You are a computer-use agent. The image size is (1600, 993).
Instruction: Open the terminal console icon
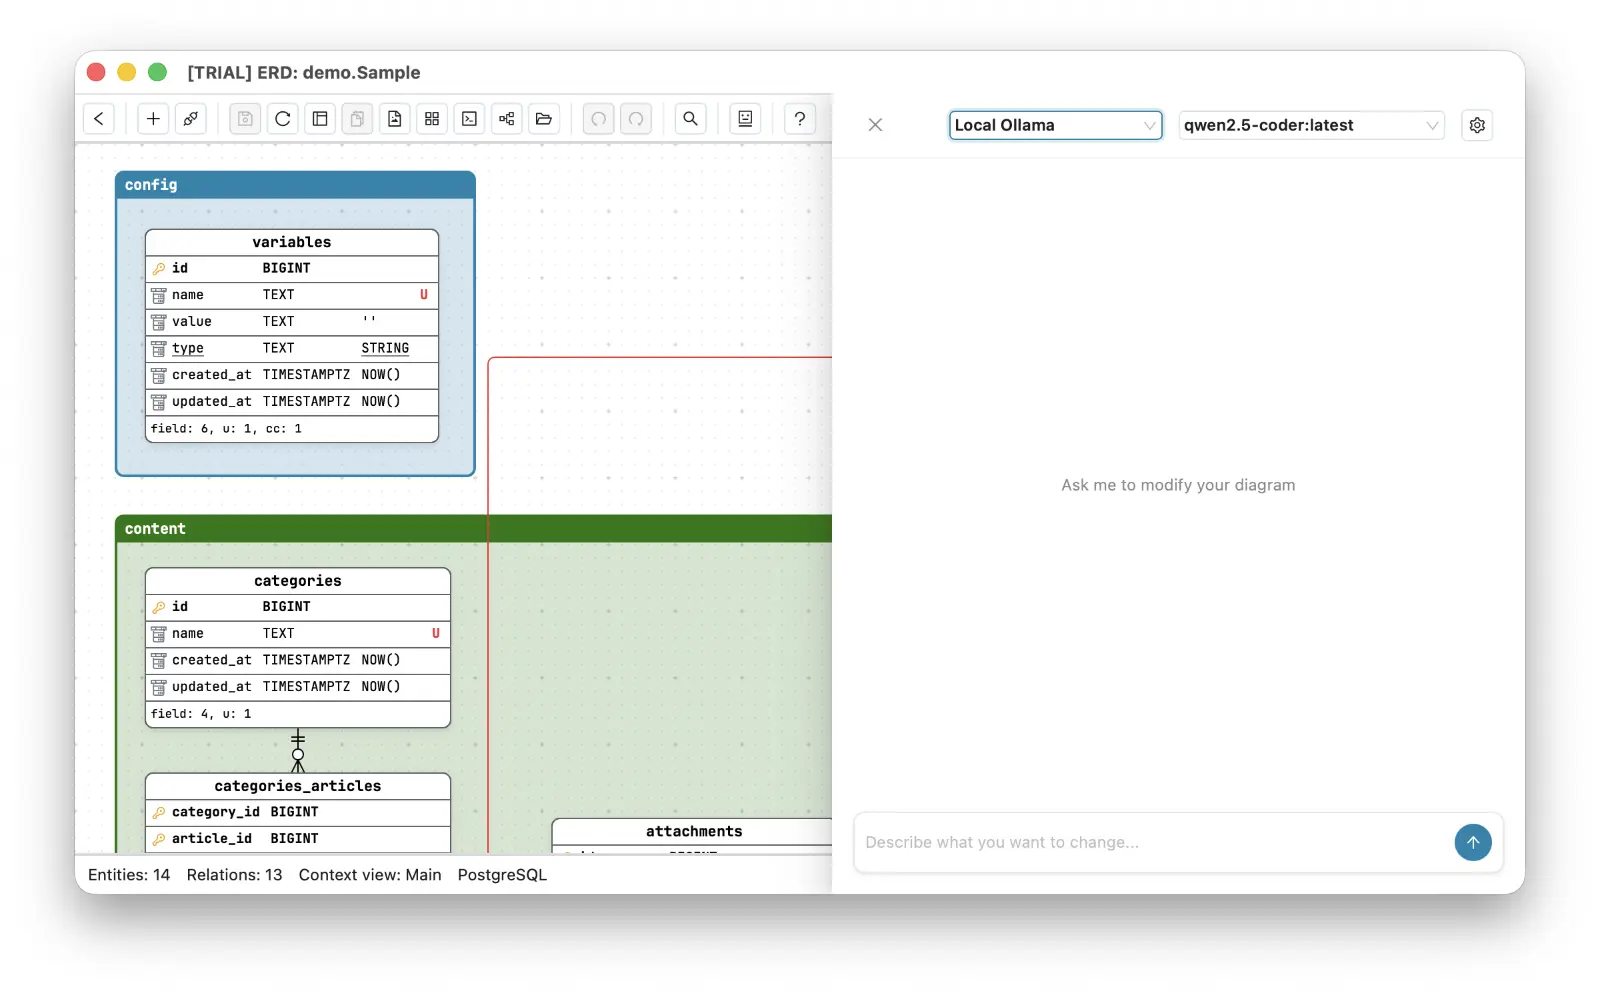click(469, 119)
